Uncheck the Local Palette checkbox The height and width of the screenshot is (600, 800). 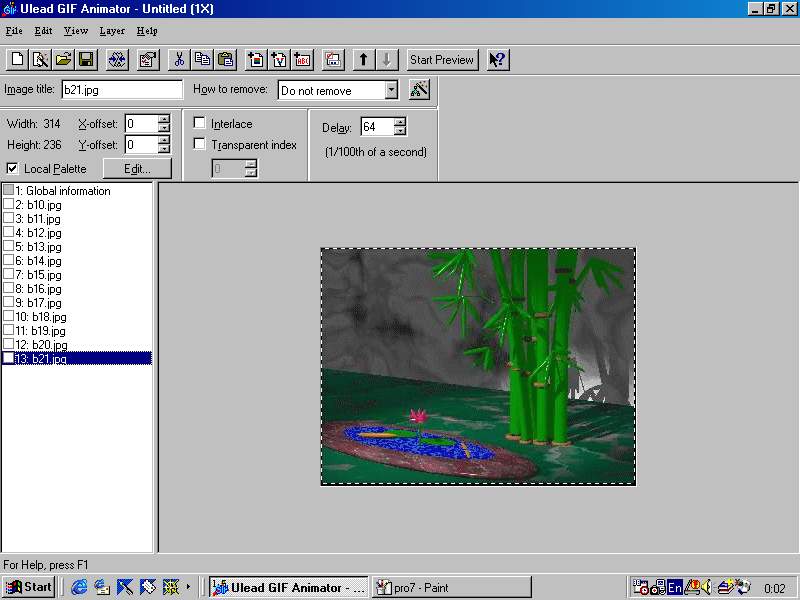[x=12, y=169]
